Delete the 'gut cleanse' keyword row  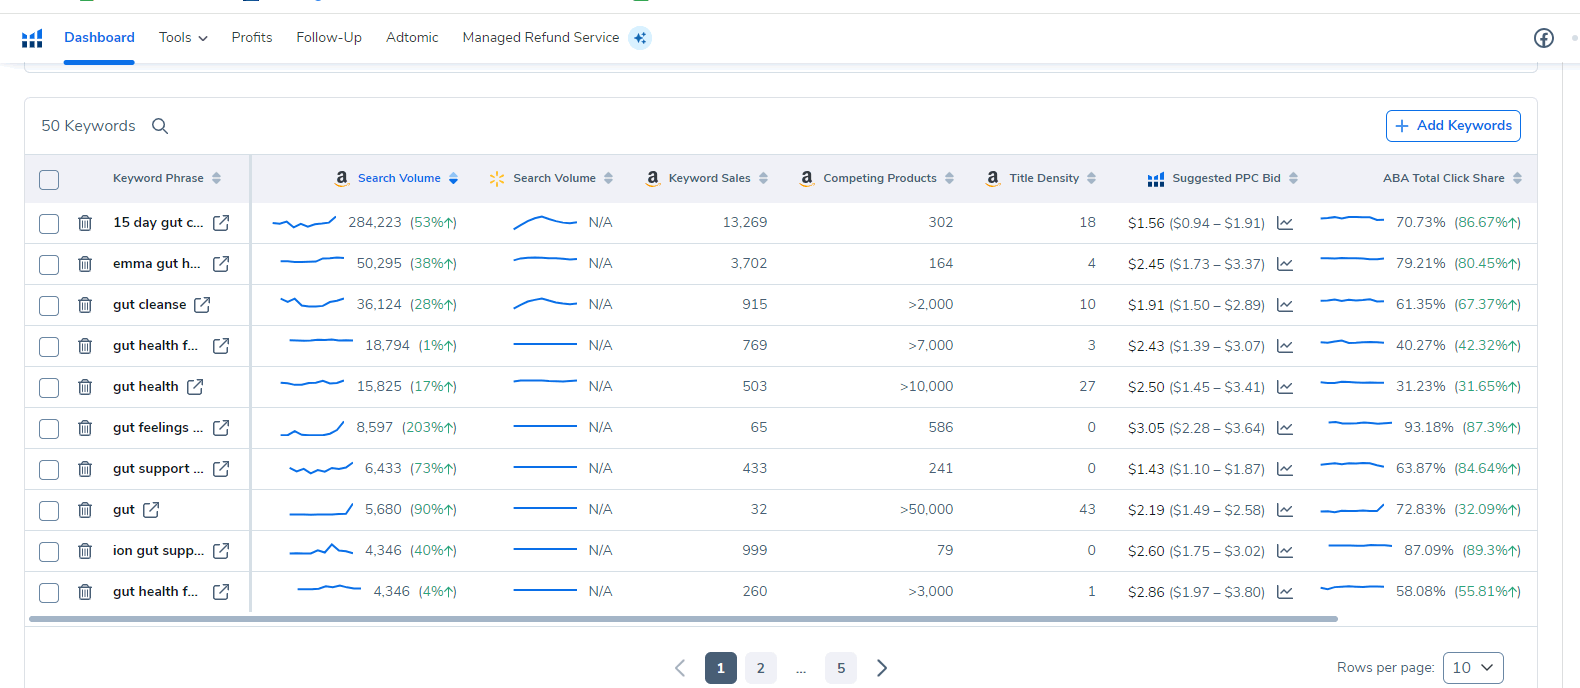(85, 305)
